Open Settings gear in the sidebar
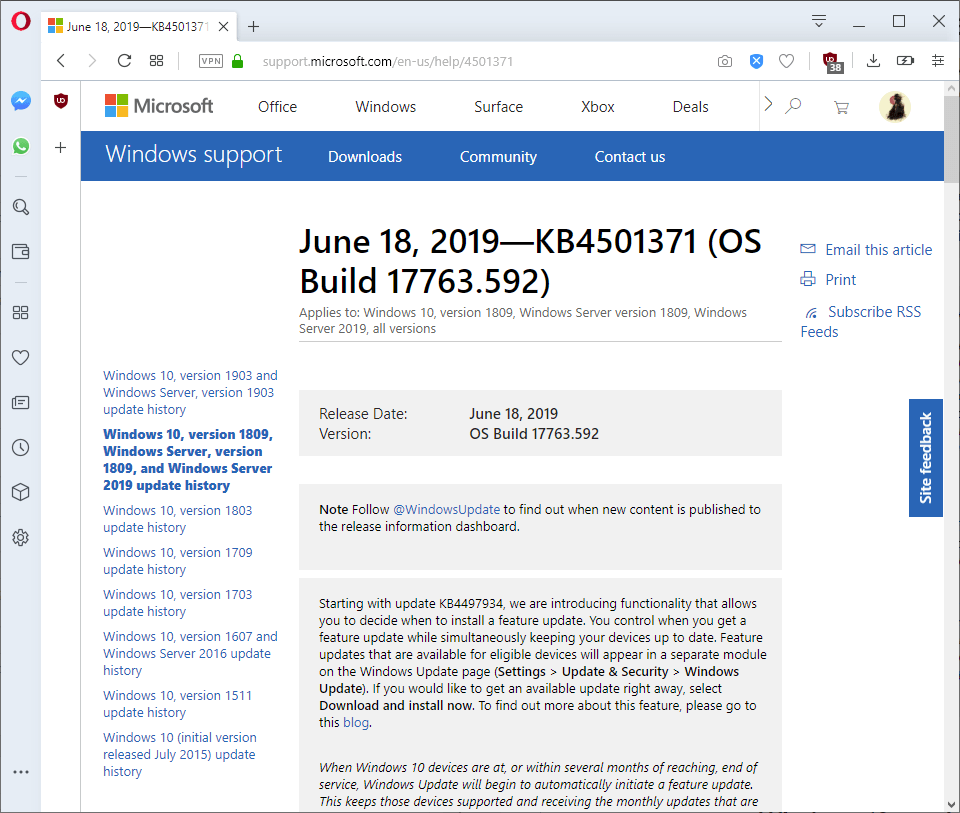The image size is (960, 813). tap(21, 538)
